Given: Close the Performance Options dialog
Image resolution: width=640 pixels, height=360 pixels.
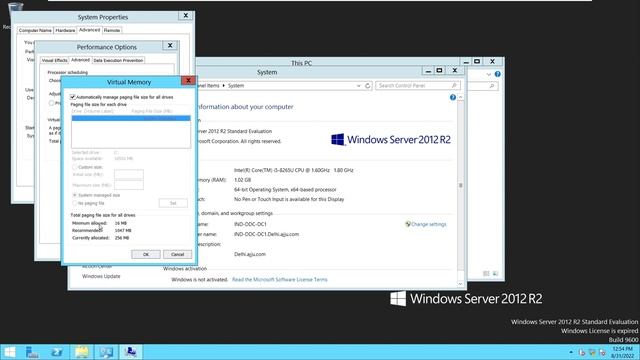Looking at the screenshot, I should click(170, 45).
